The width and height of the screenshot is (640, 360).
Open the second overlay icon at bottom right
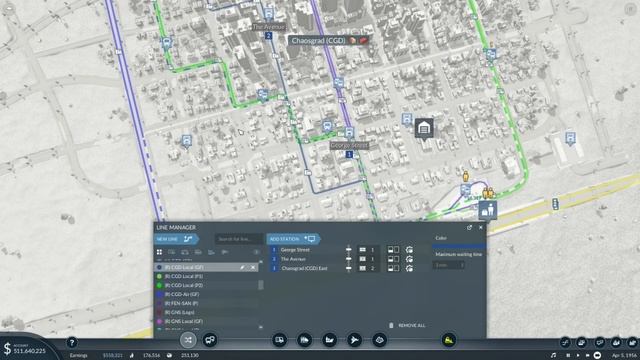click(x=582, y=342)
